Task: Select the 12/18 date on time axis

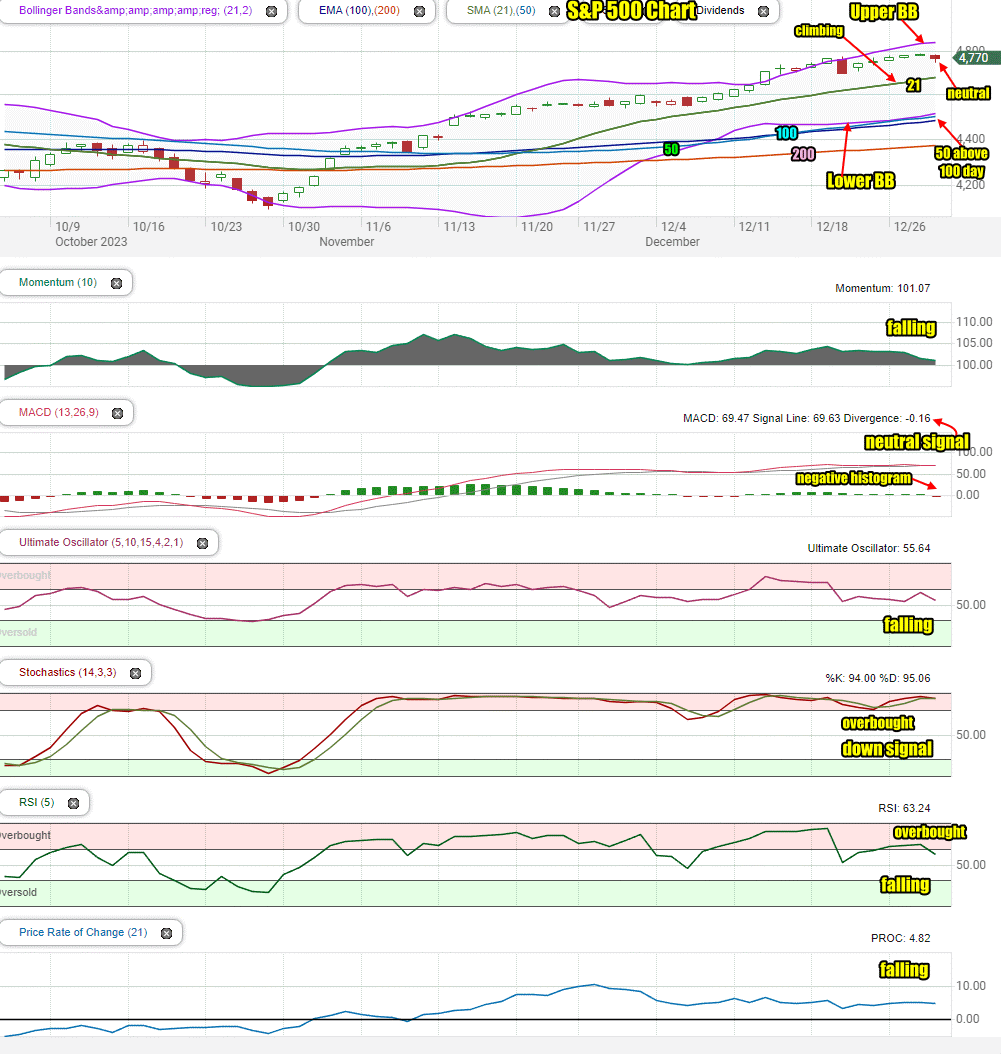Action: coord(832,227)
